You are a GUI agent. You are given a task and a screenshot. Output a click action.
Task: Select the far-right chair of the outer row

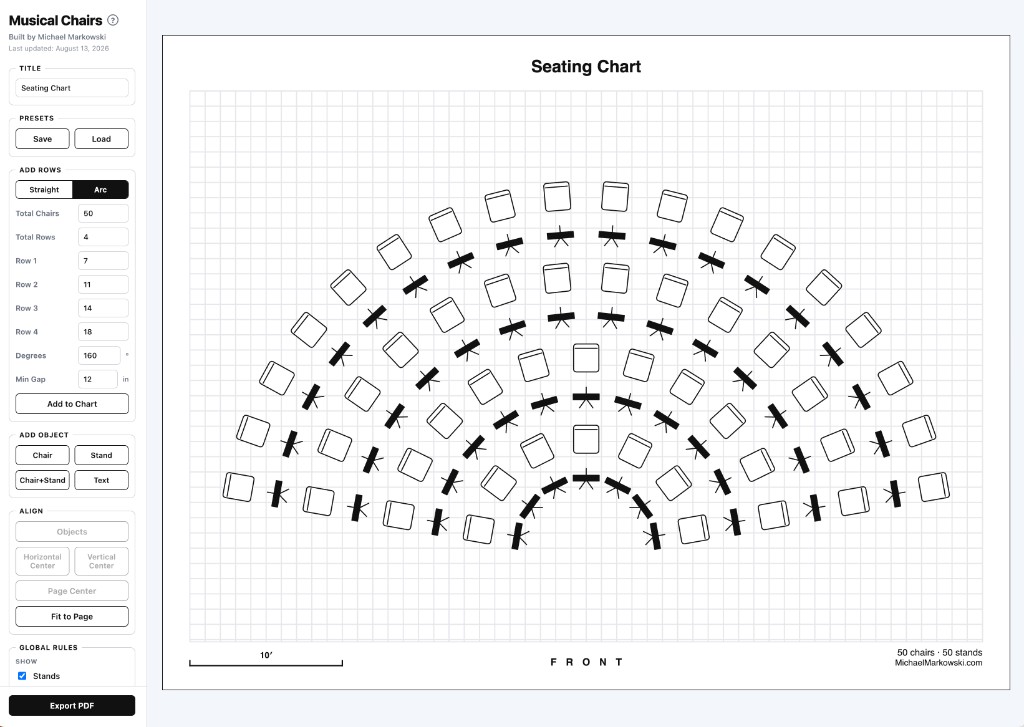coord(934,487)
